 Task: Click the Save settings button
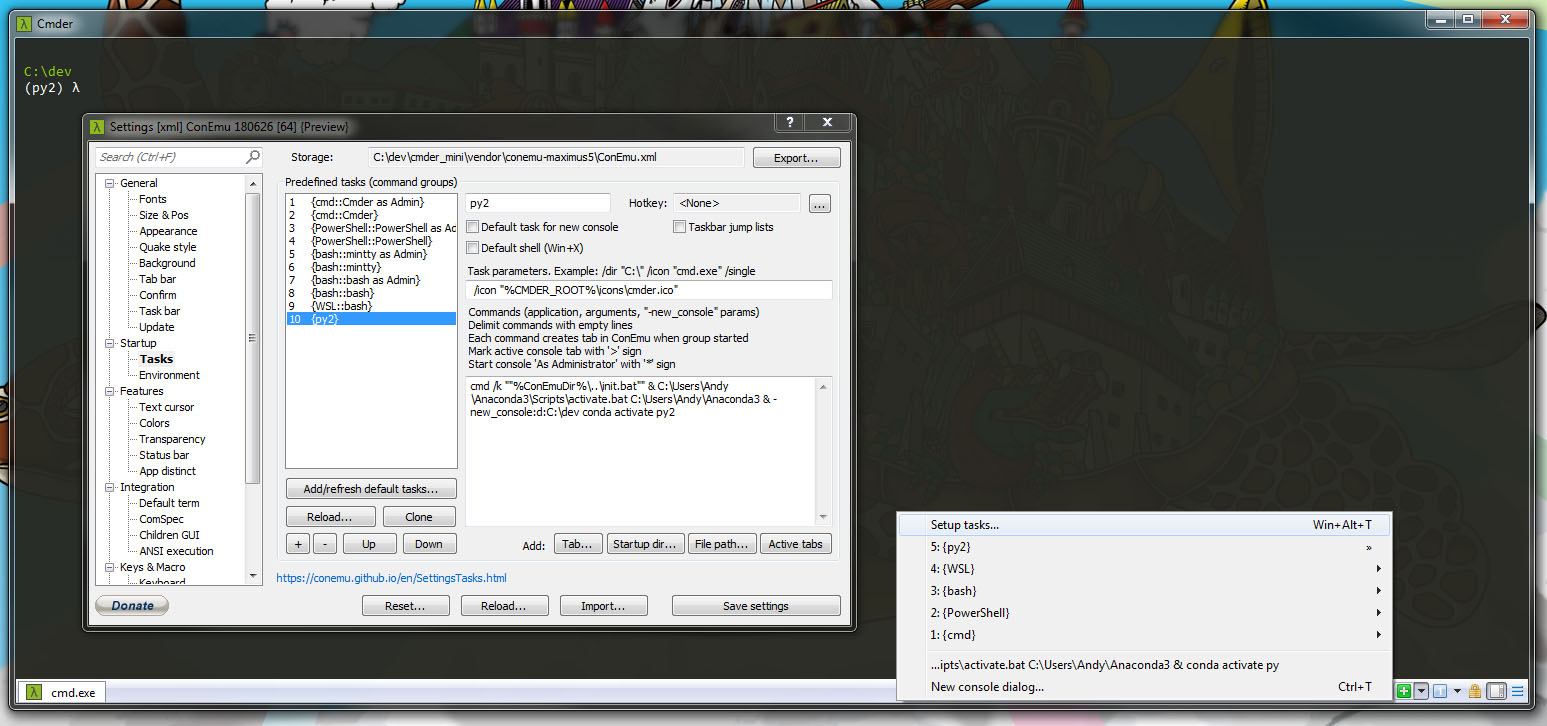[756, 606]
